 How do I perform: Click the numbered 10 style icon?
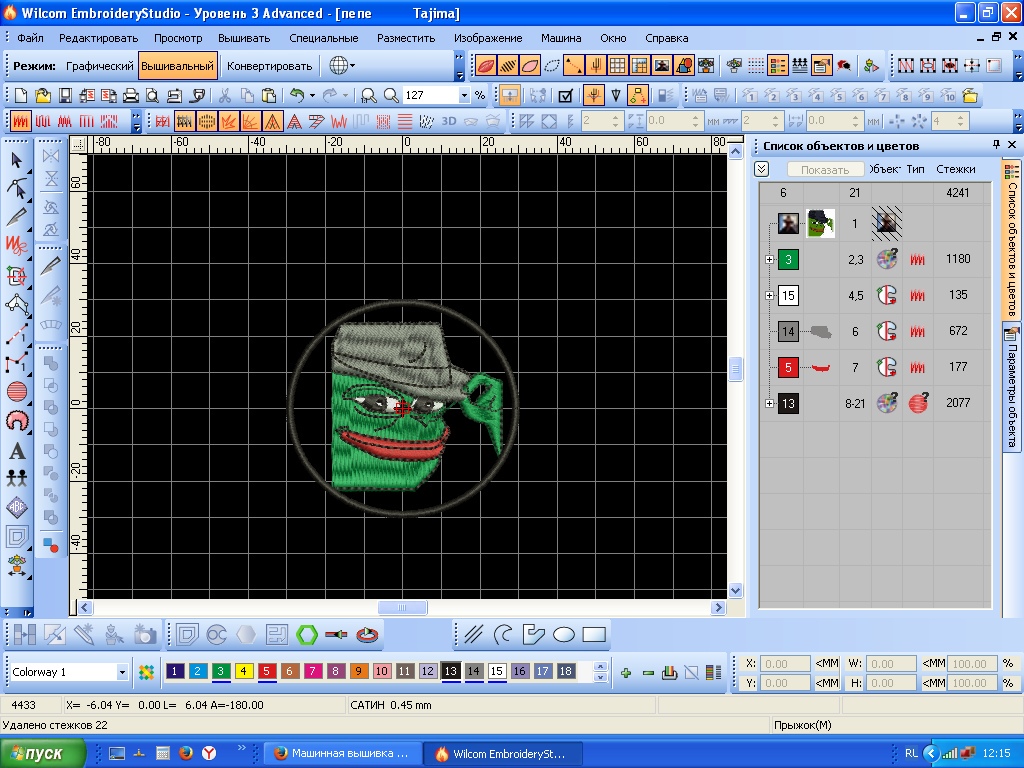pos(948,96)
